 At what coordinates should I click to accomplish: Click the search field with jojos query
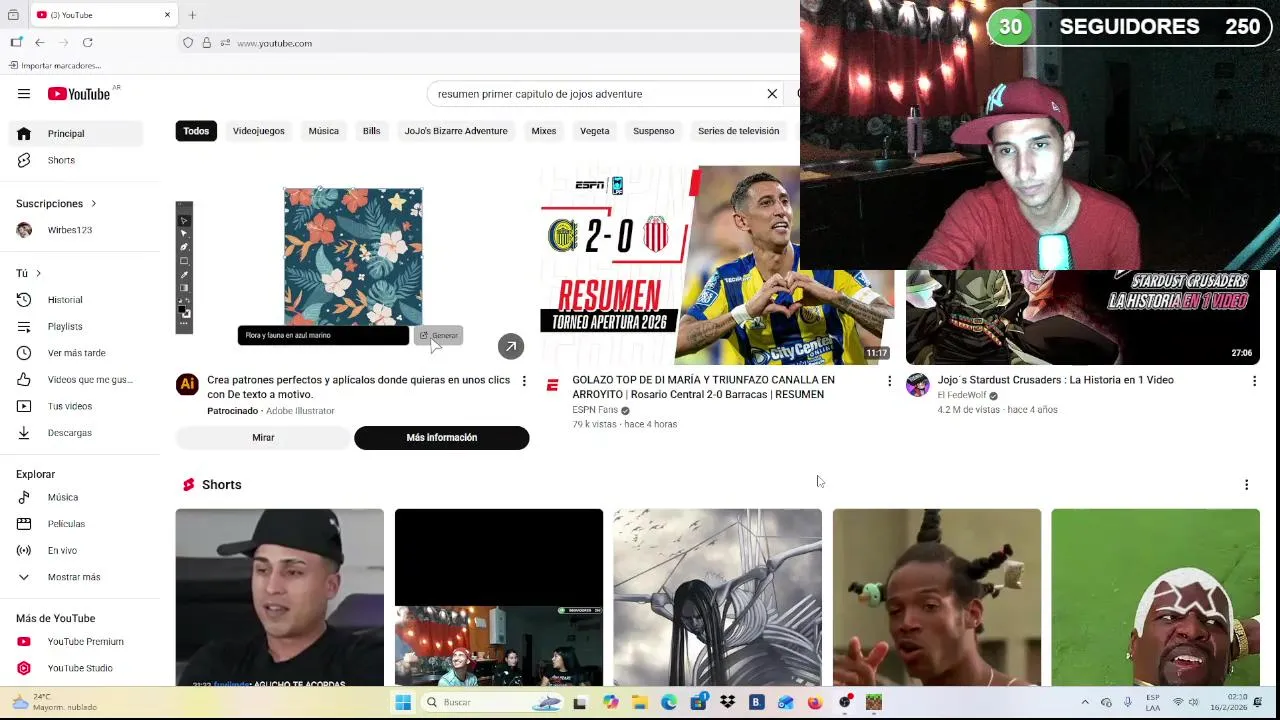pyautogui.click(x=595, y=94)
